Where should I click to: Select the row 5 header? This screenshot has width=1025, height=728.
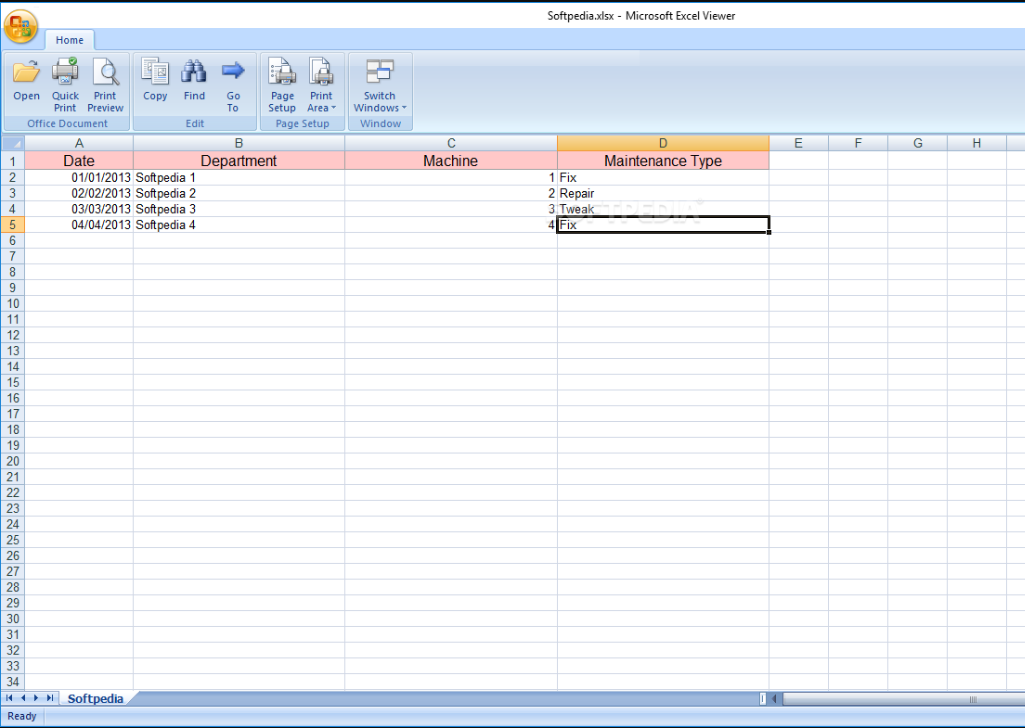pyautogui.click(x=12, y=225)
